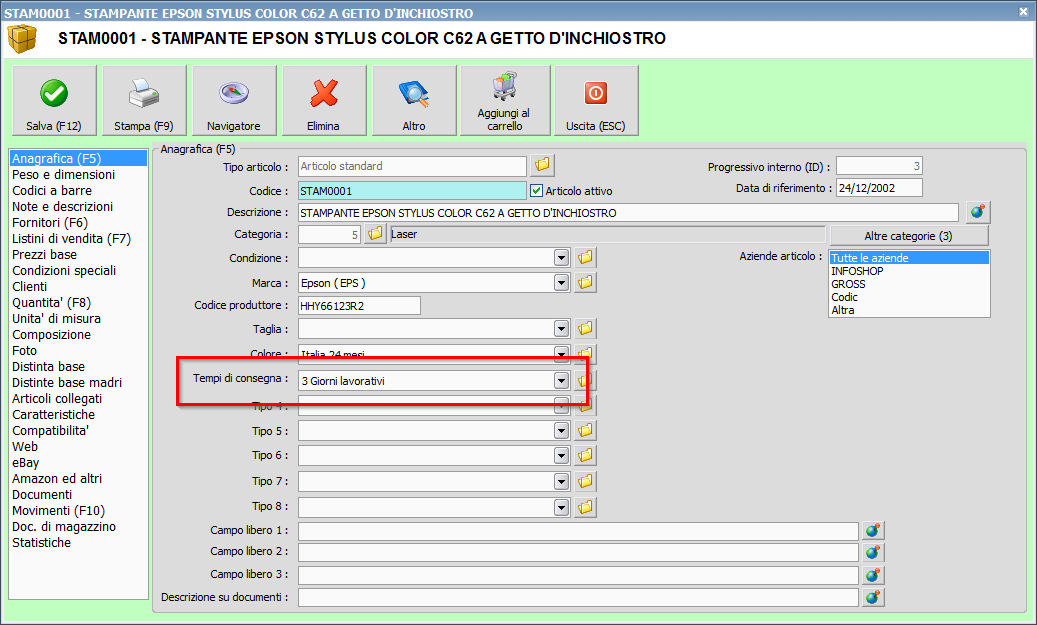Click folder icon next to Marca dropdown
The width and height of the screenshot is (1037, 625).
[586, 282]
